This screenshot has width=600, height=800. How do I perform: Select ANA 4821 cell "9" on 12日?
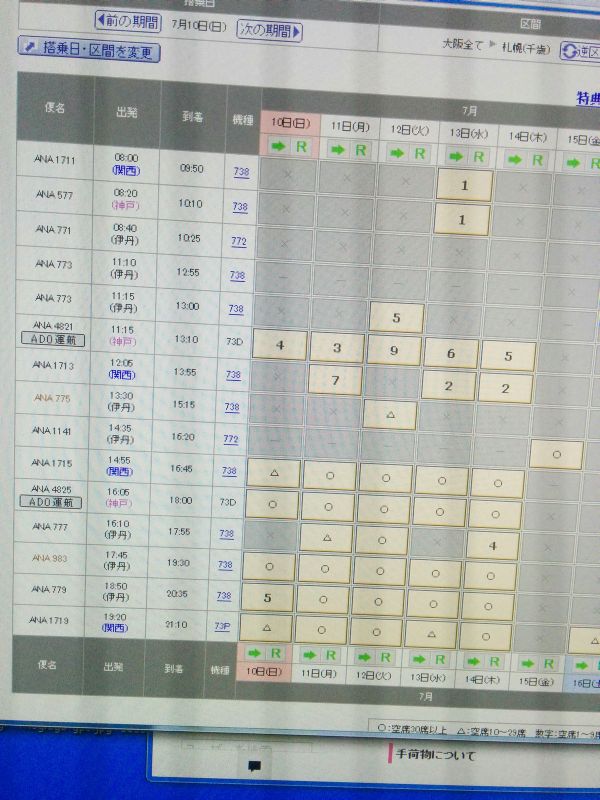394,351
